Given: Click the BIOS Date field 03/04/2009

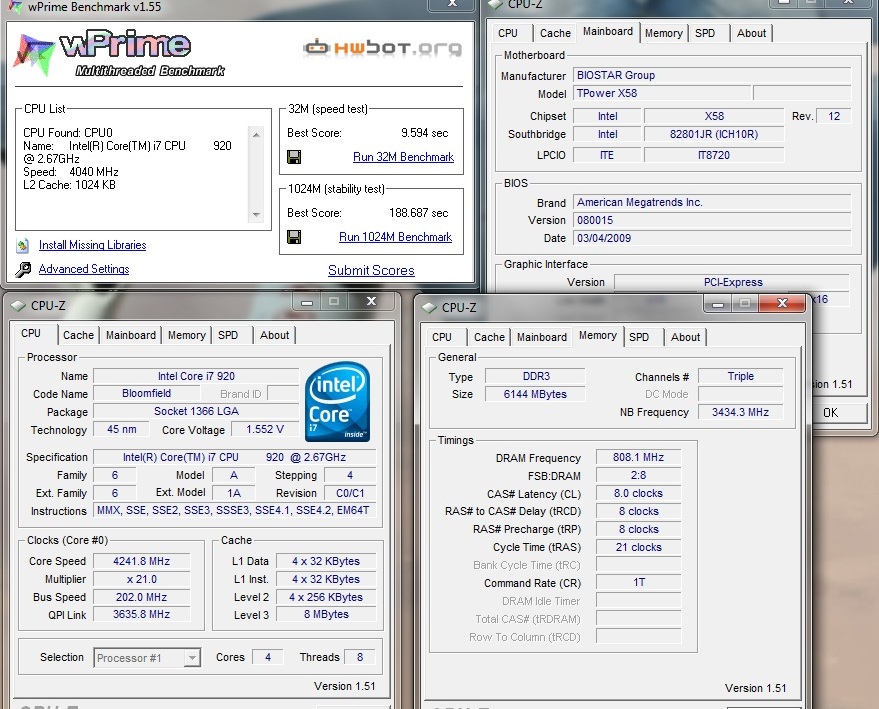Looking at the screenshot, I should [712, 238].
